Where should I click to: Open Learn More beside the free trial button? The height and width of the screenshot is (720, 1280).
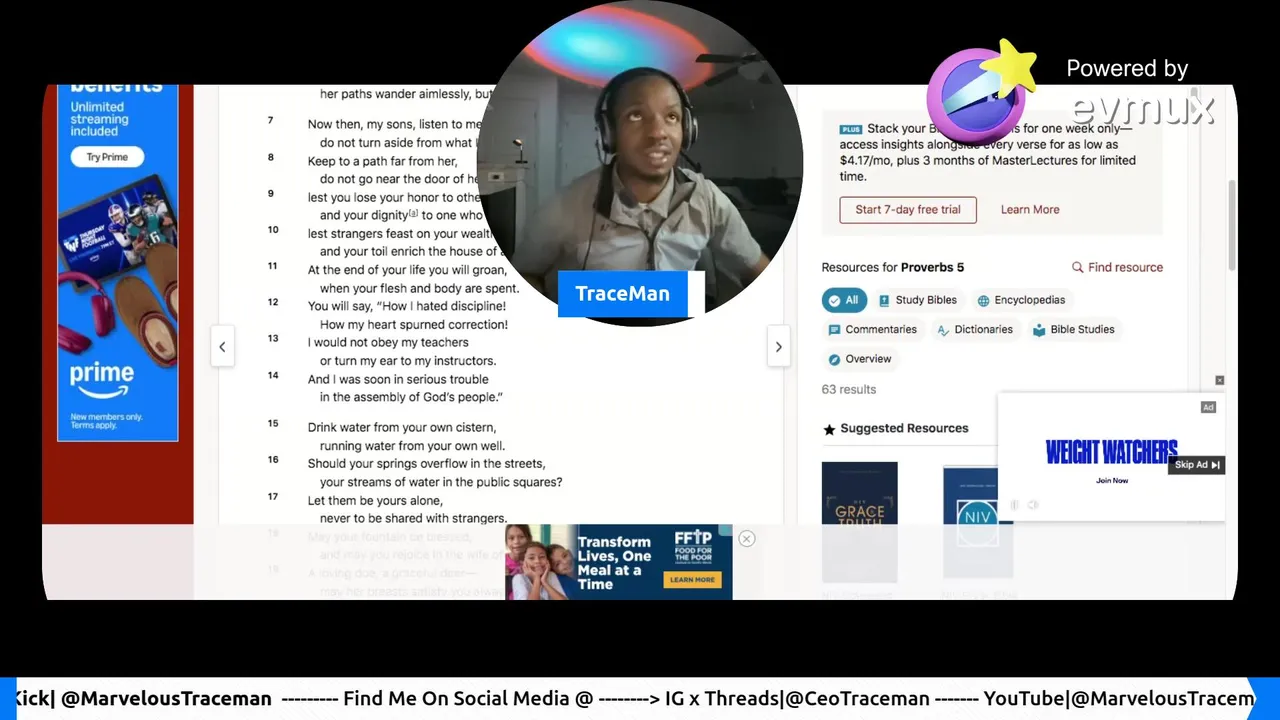click(x=1030, y=210)
